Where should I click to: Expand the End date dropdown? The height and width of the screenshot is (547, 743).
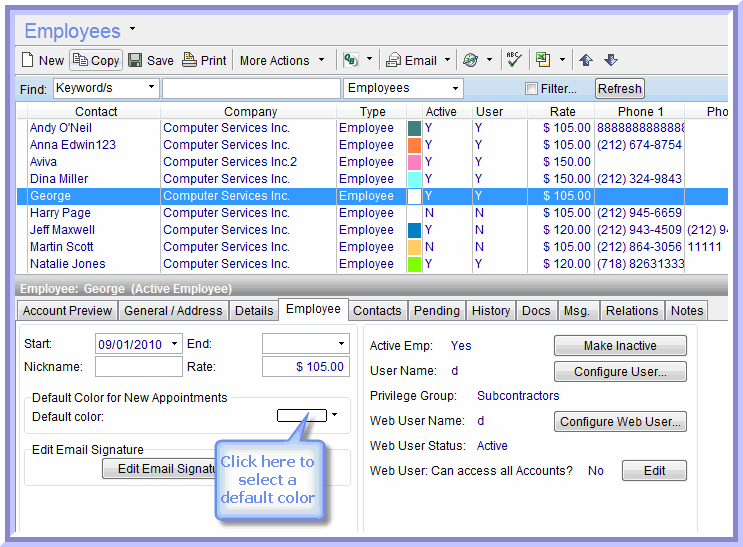(341, 344)
